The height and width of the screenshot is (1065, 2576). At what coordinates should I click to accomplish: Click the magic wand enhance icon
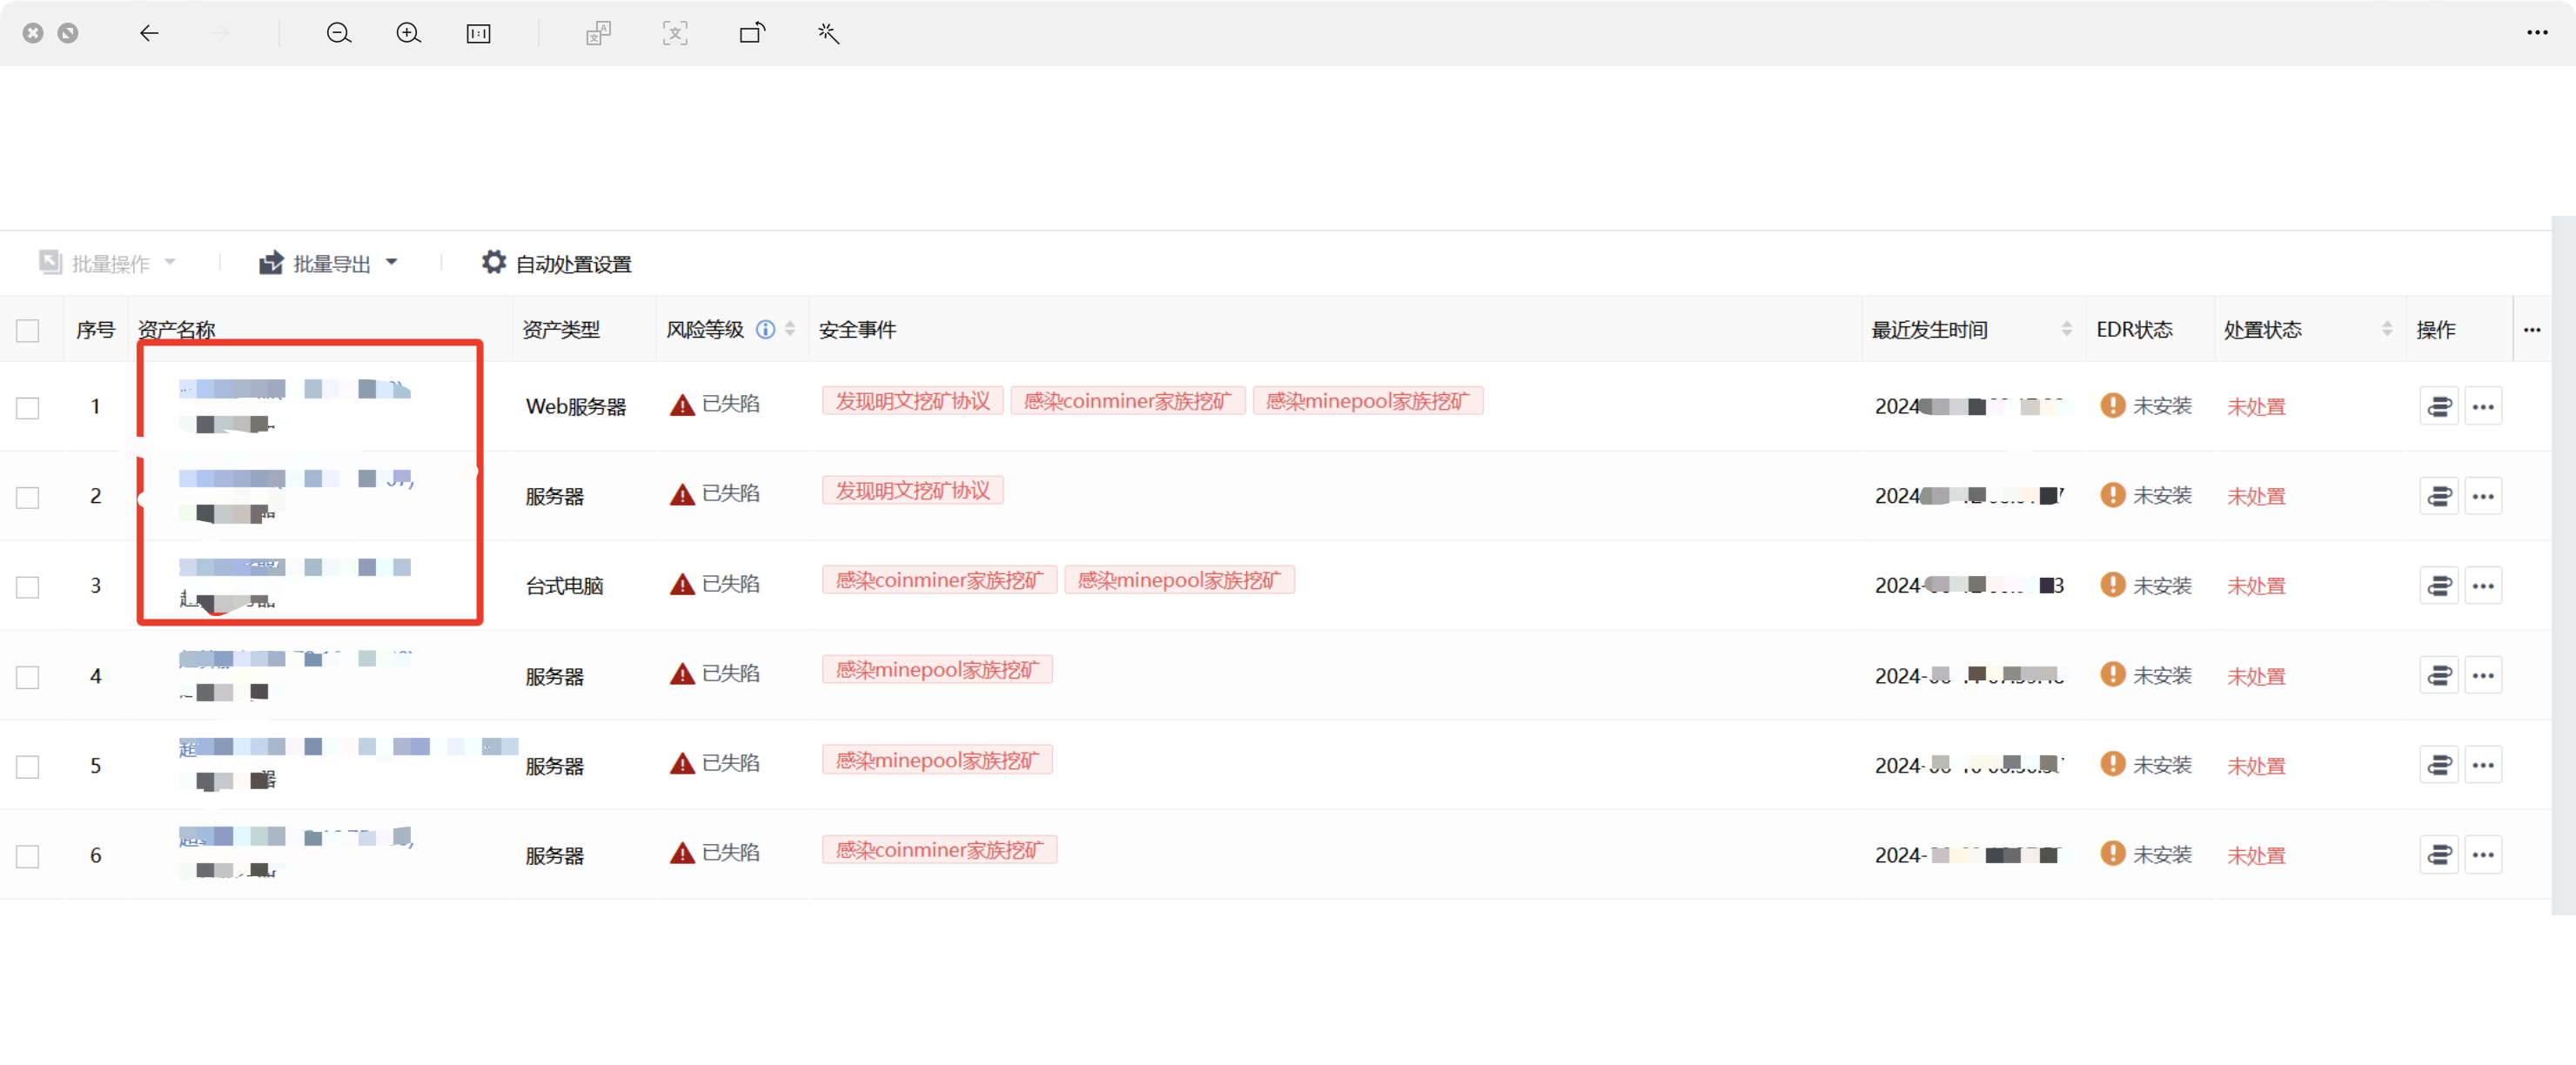[x=828, y=33]
